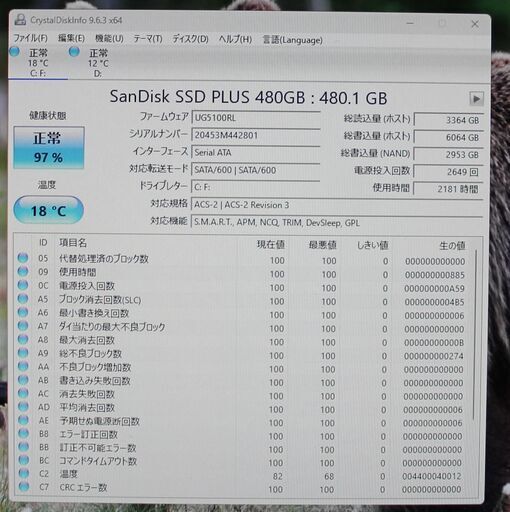Viewport: 510px width, 512px height.
Task: Click raw value 004400040012 in 温度 row
Action: point(432,476)
